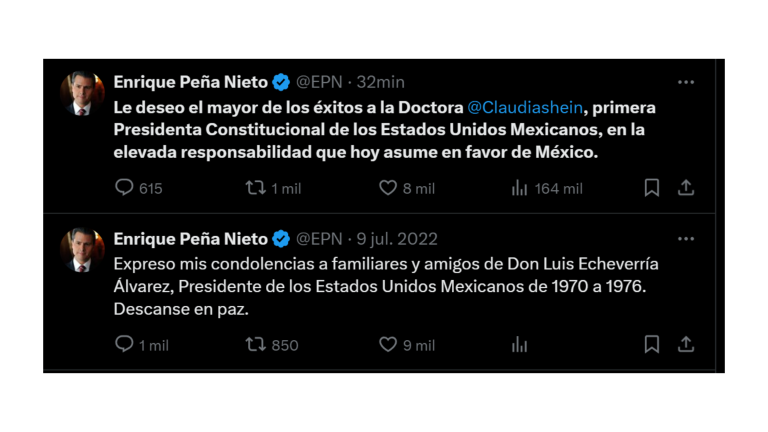Reply to the Luis Echeverría condolences tweet
Viewport: 768px width, 432px height.
point(125,344)
